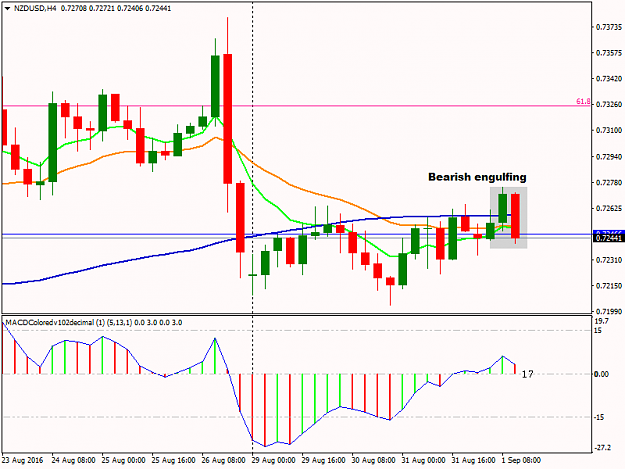Select the 0.73420 price scale label
This screenshot has height=469, width=625.
tap(609, 78)
